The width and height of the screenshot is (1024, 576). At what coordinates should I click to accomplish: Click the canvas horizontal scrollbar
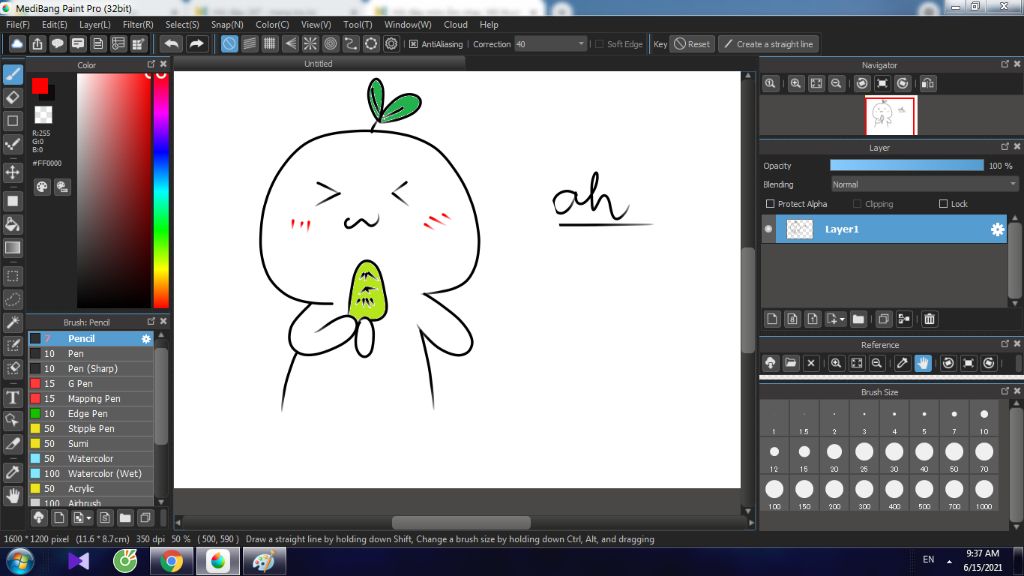coord(461,522)
